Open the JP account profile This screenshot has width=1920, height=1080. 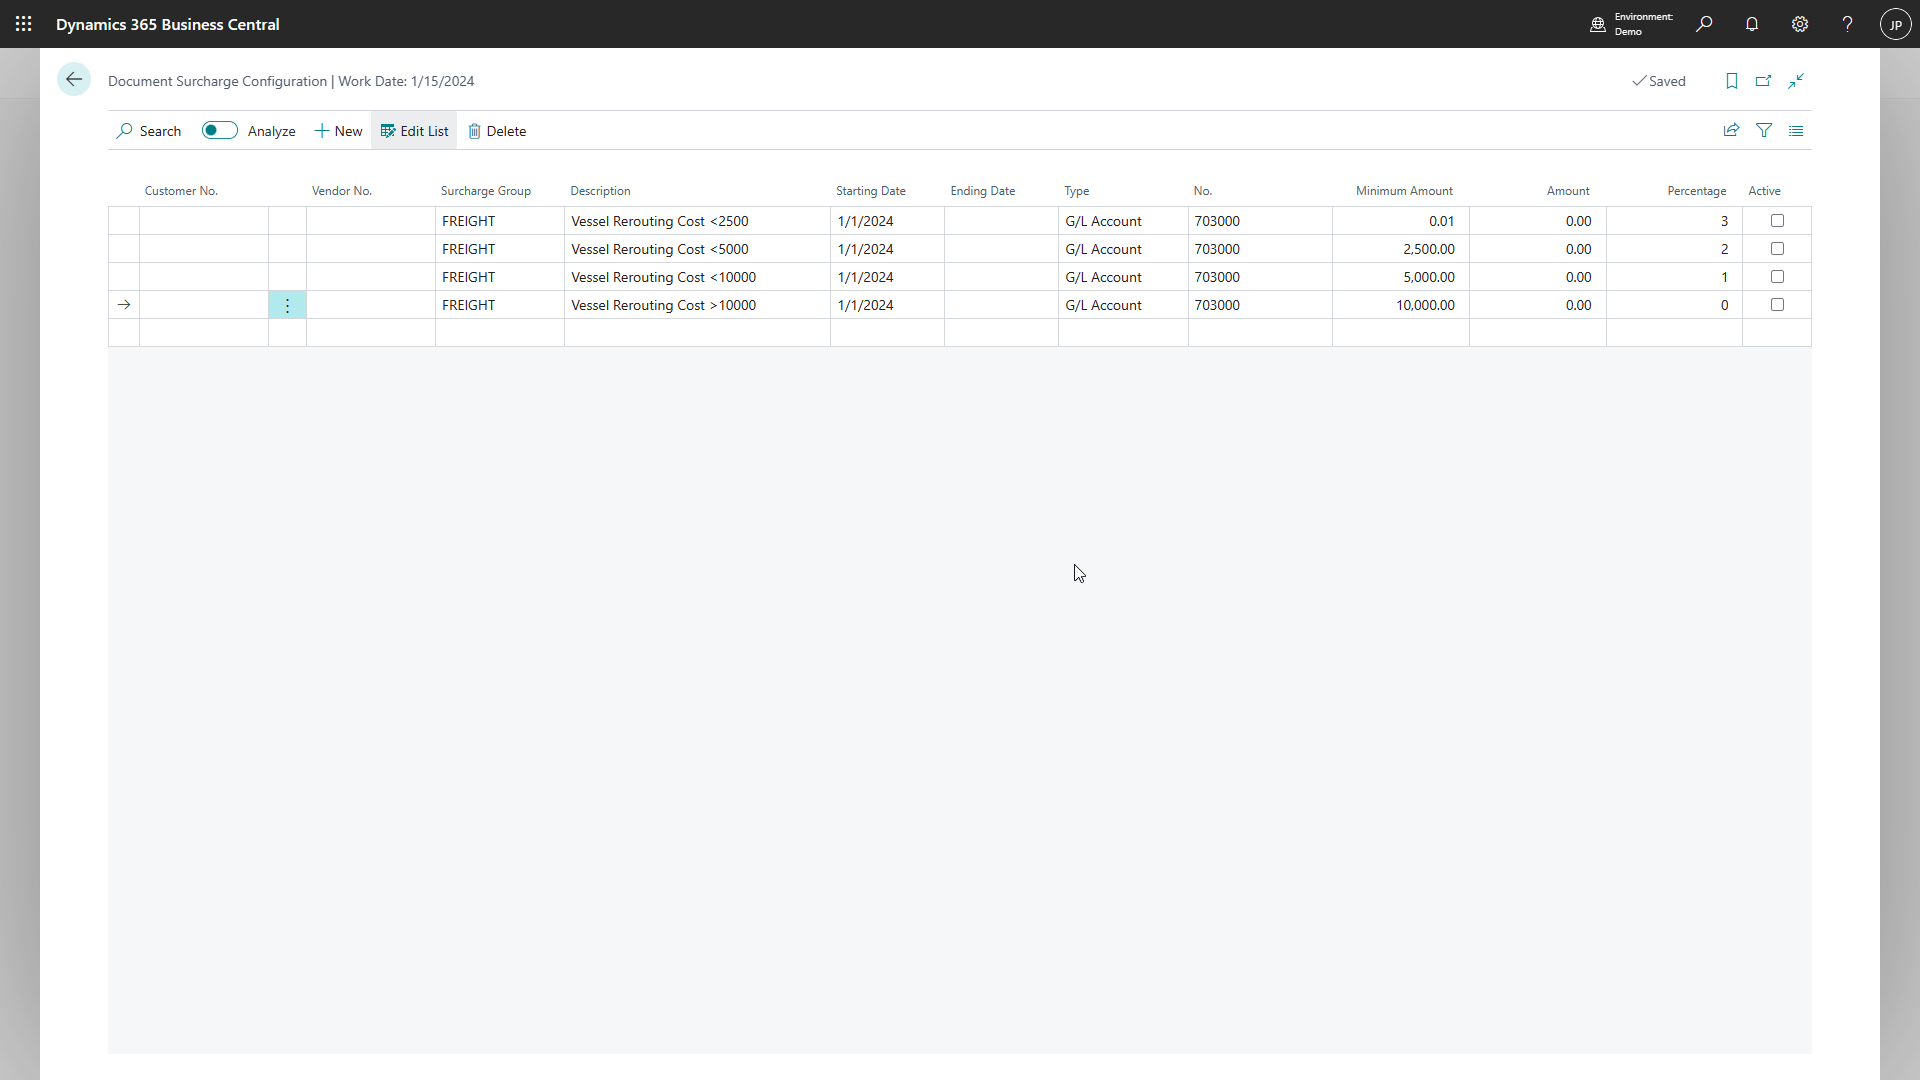pos(1896,24)
